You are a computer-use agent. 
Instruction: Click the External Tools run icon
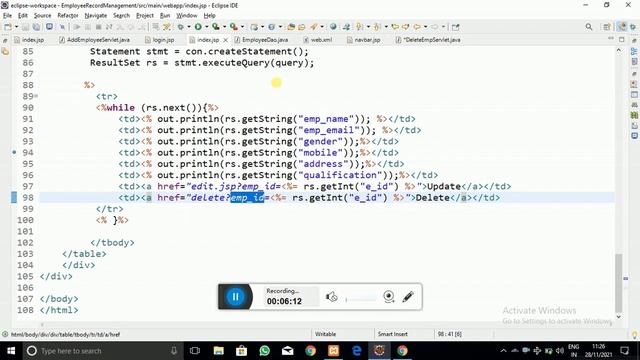[x=233, y=27]
